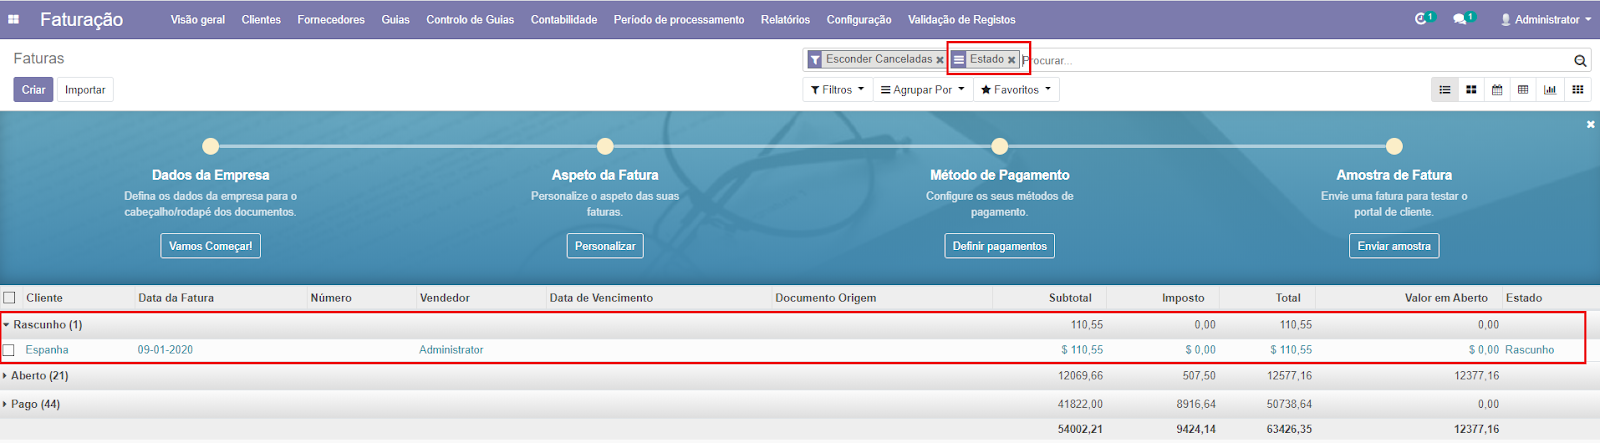This screenshot has width=1600, height=443.
Task: Open the apps grid menu icon
Action: point(14,19)
